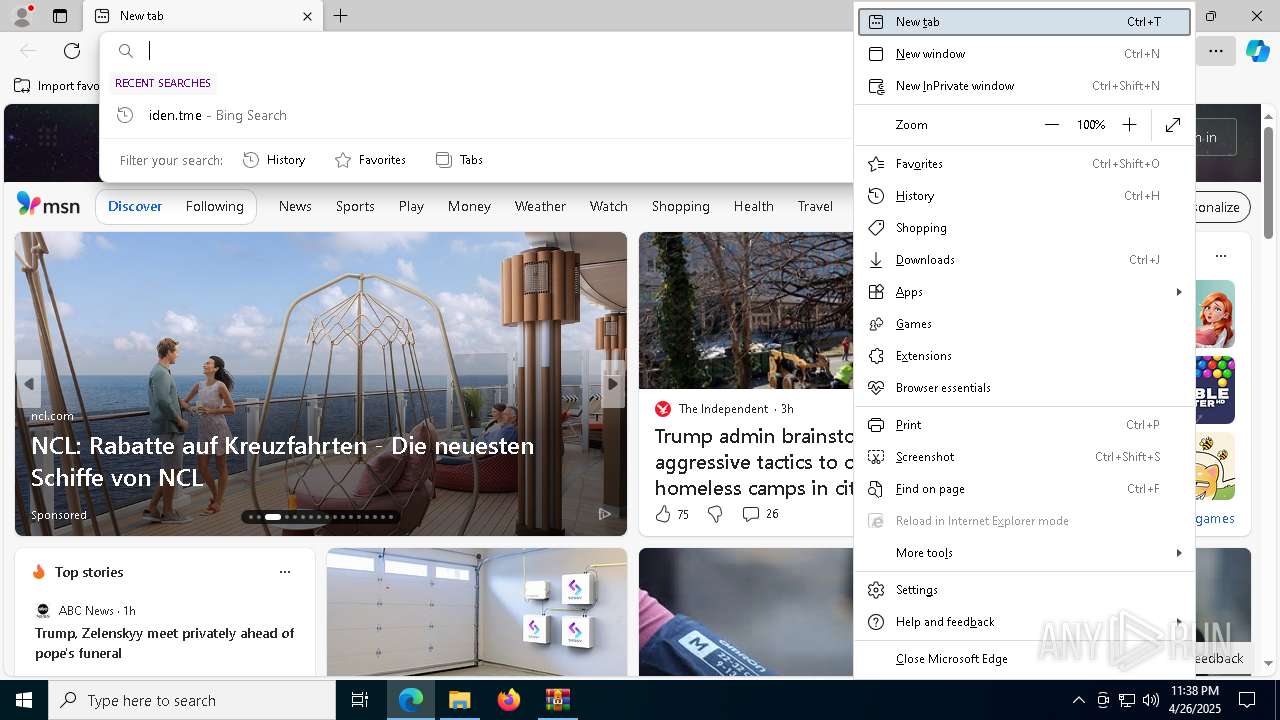The height and width of the screenshot is (720, 1280).
Task: Open the Copilot sidebar icon
Action: tap(1257, 51)
